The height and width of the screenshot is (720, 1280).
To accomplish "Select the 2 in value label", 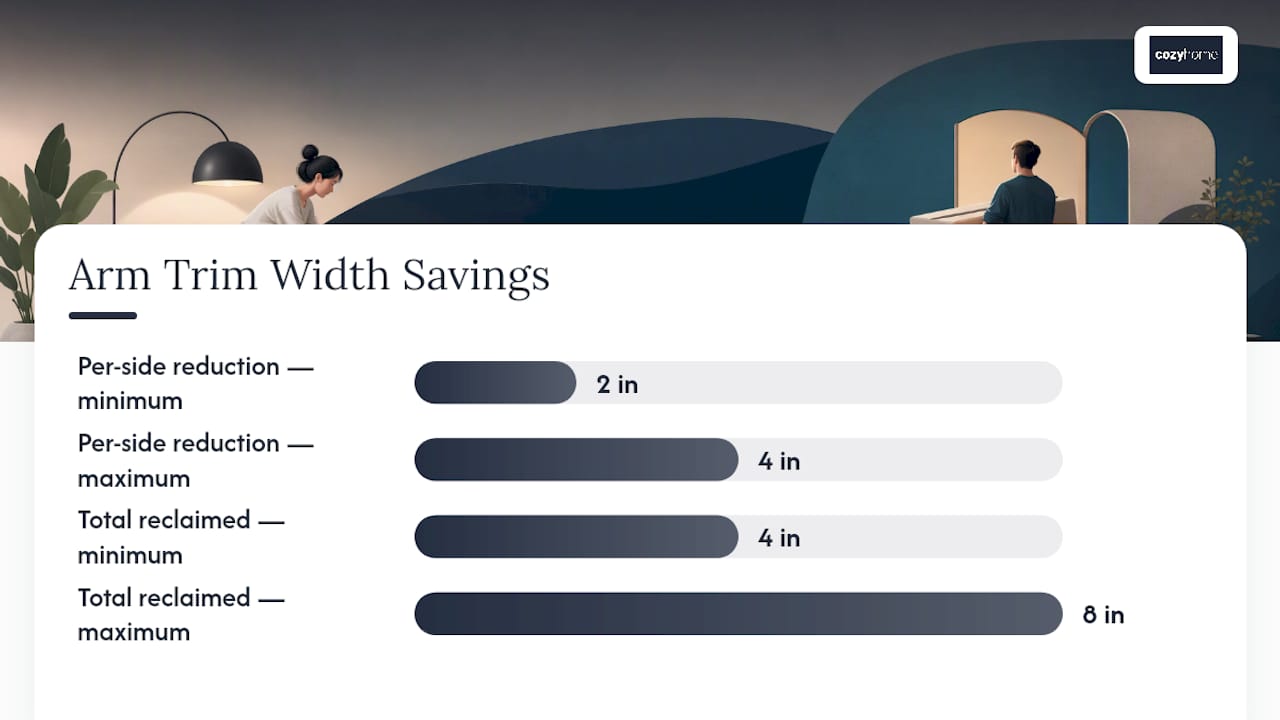I will 617,385.
